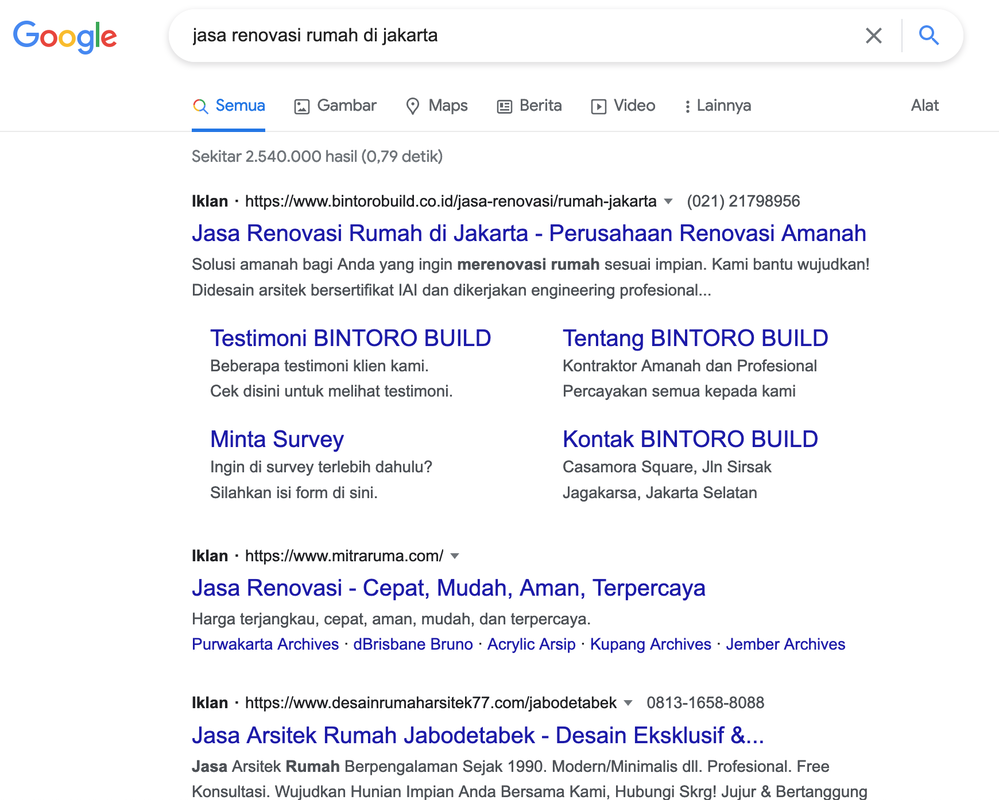
Task: Focus the search input field
Action: pos(520,36)
